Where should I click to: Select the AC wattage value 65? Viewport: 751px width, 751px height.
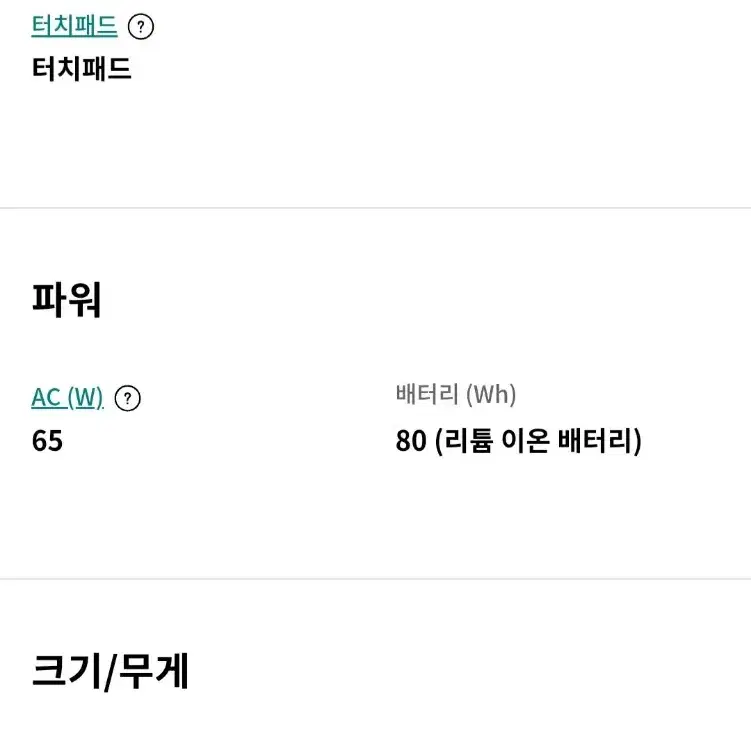(x=47, y=441)
